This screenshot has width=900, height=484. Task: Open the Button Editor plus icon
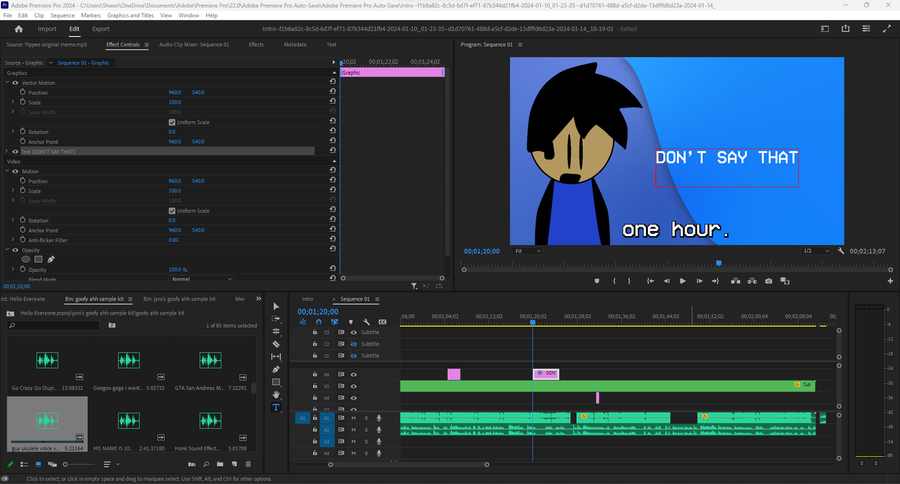coord(890,281)
